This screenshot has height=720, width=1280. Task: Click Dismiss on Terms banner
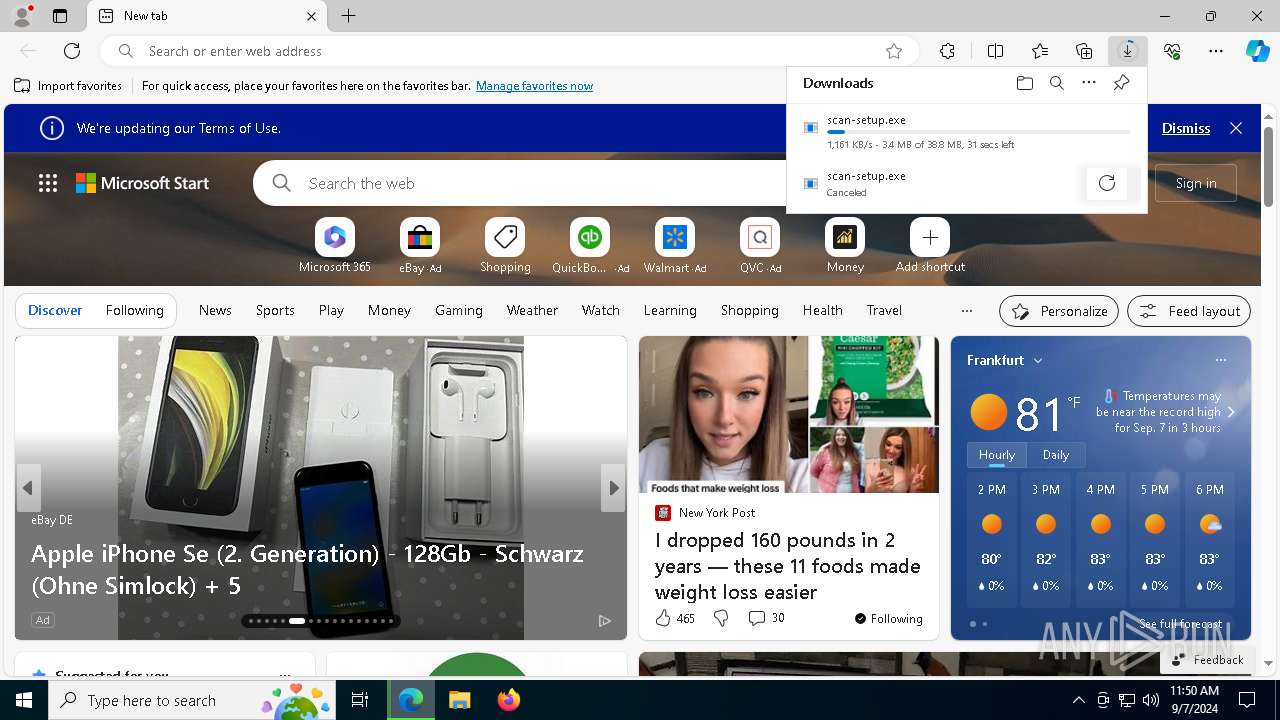point(1186,128)
